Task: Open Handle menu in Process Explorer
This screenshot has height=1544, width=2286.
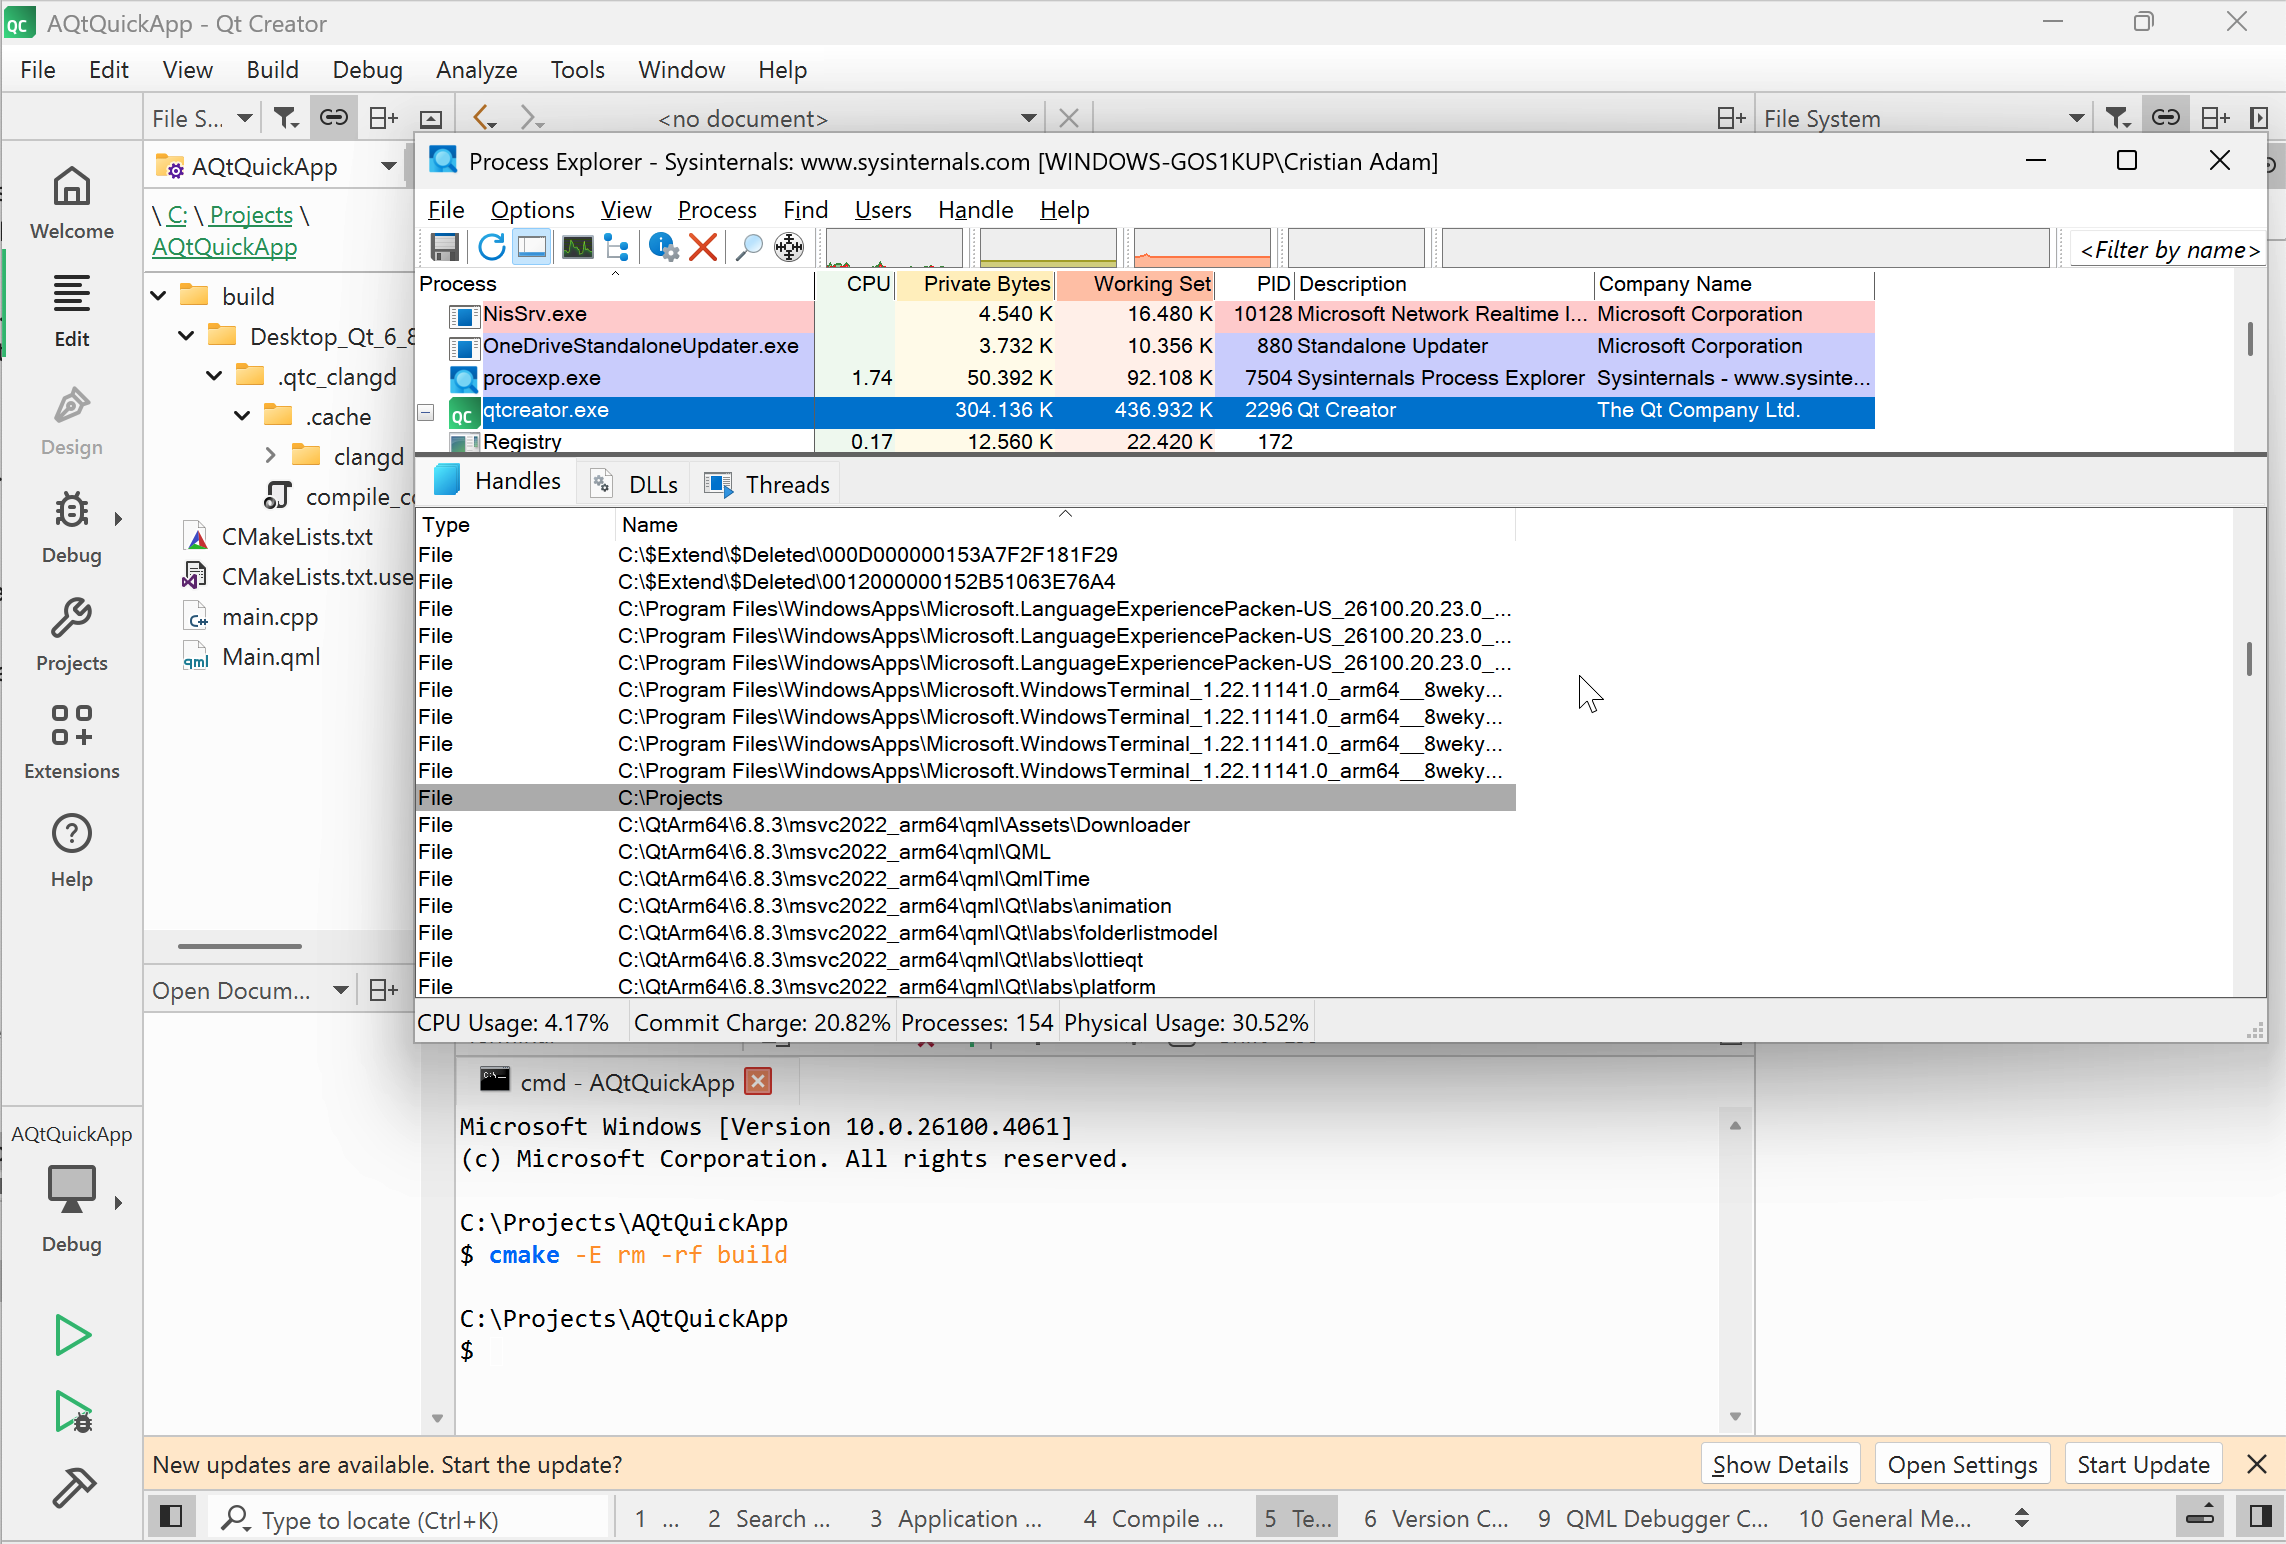Action: coord(975,210)
